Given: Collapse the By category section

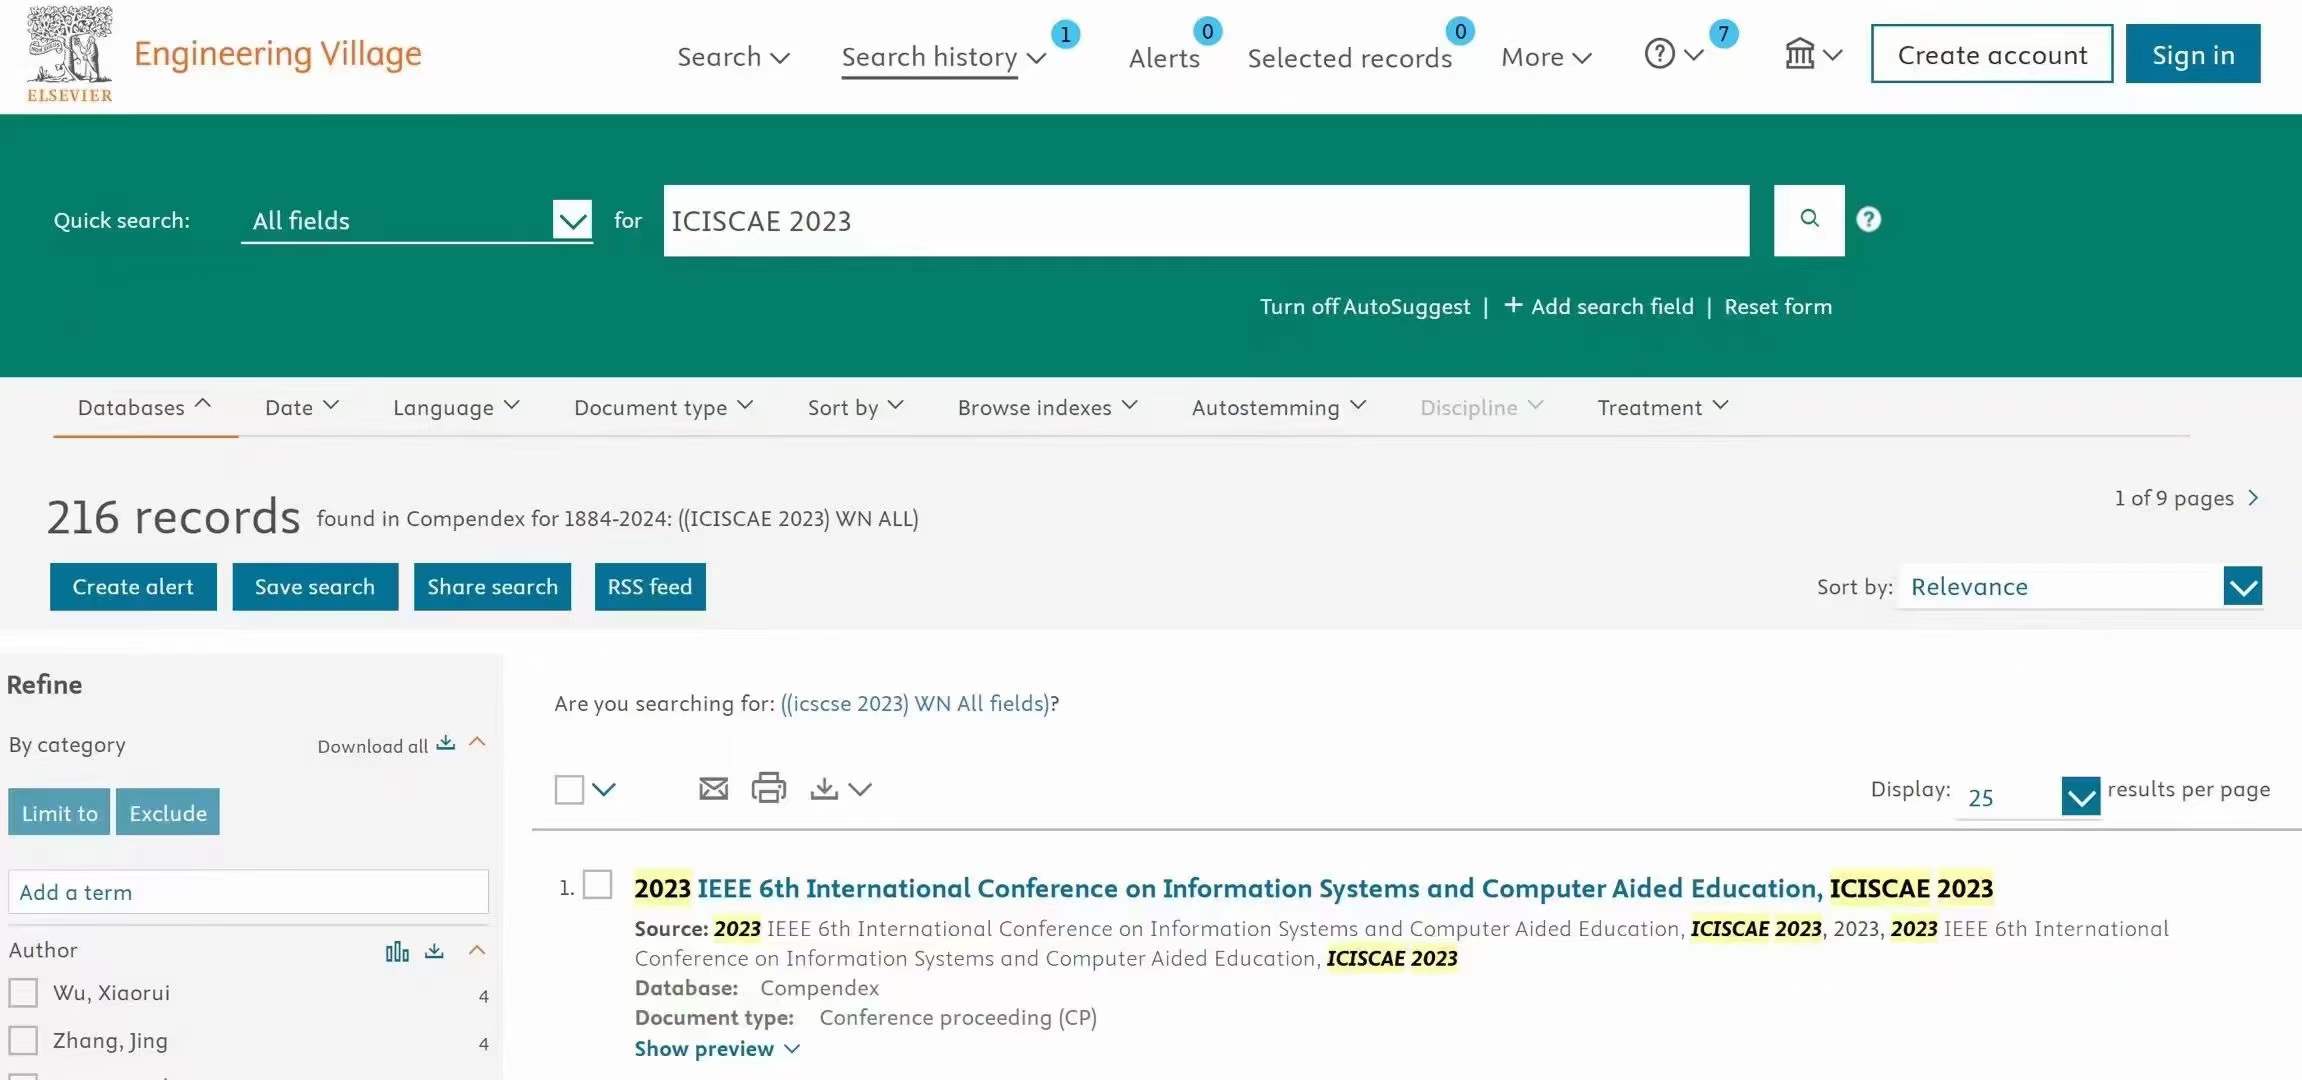Looking at the screenshot, I should pos(477,742).
